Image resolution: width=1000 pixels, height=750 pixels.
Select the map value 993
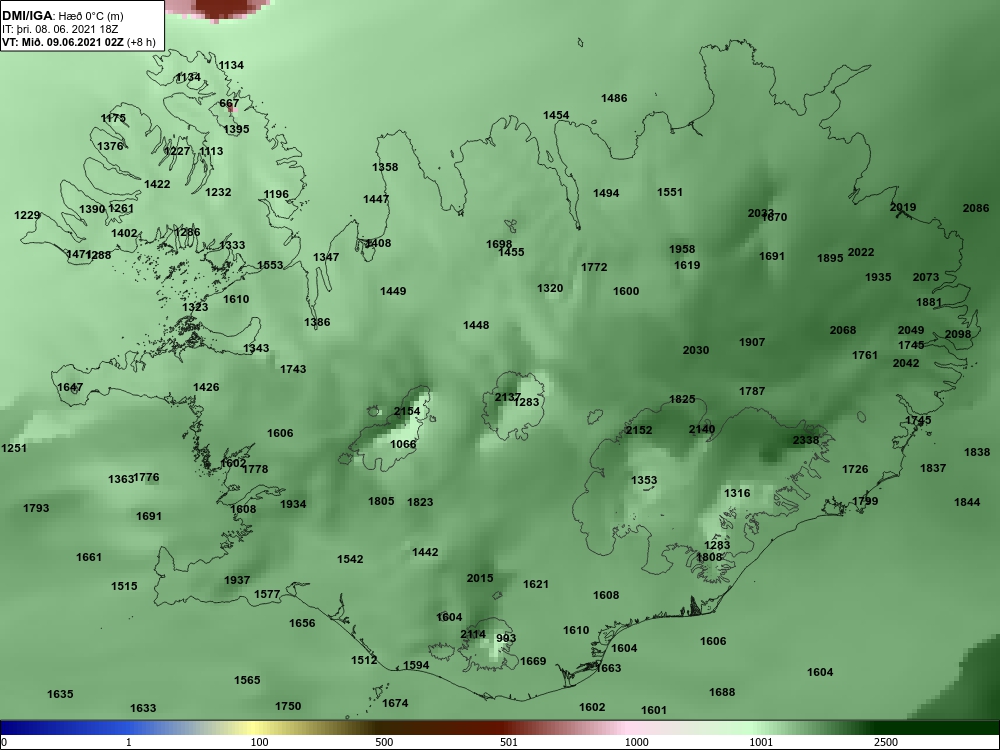point(506,638)
